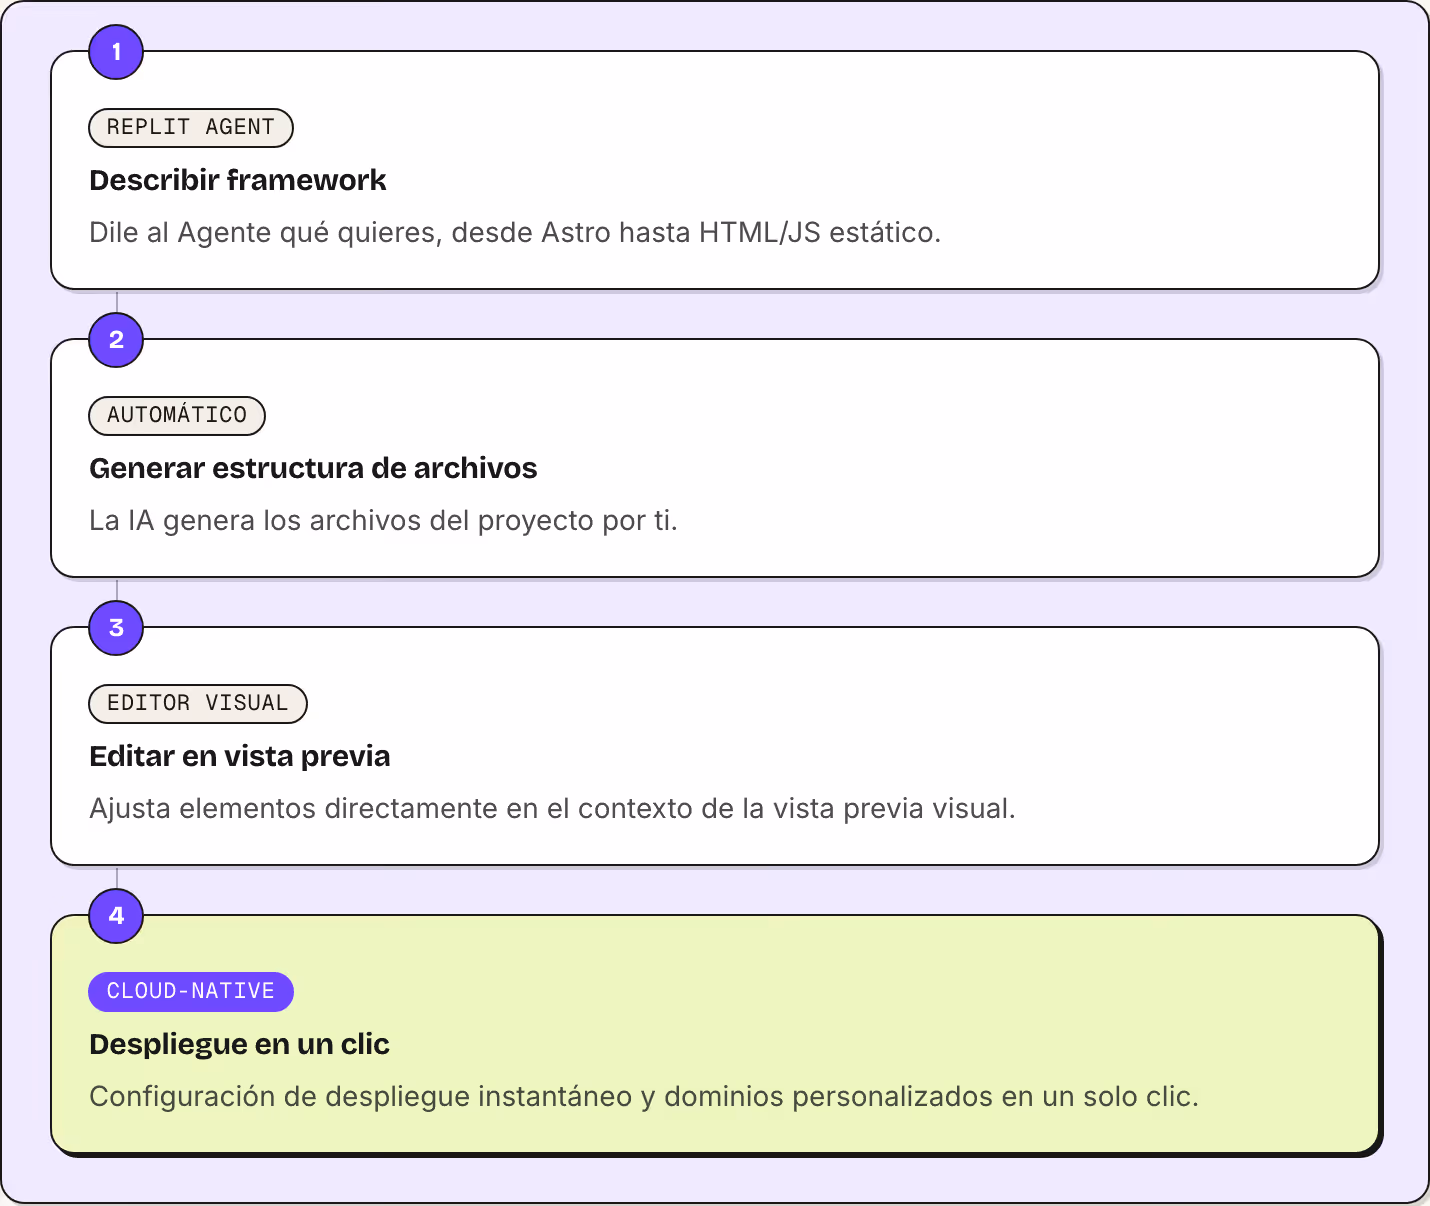Click the 'Despliegue en un clic' heading
The height and width of the screenshot is (1206, 1430).
coord(240,1045)
